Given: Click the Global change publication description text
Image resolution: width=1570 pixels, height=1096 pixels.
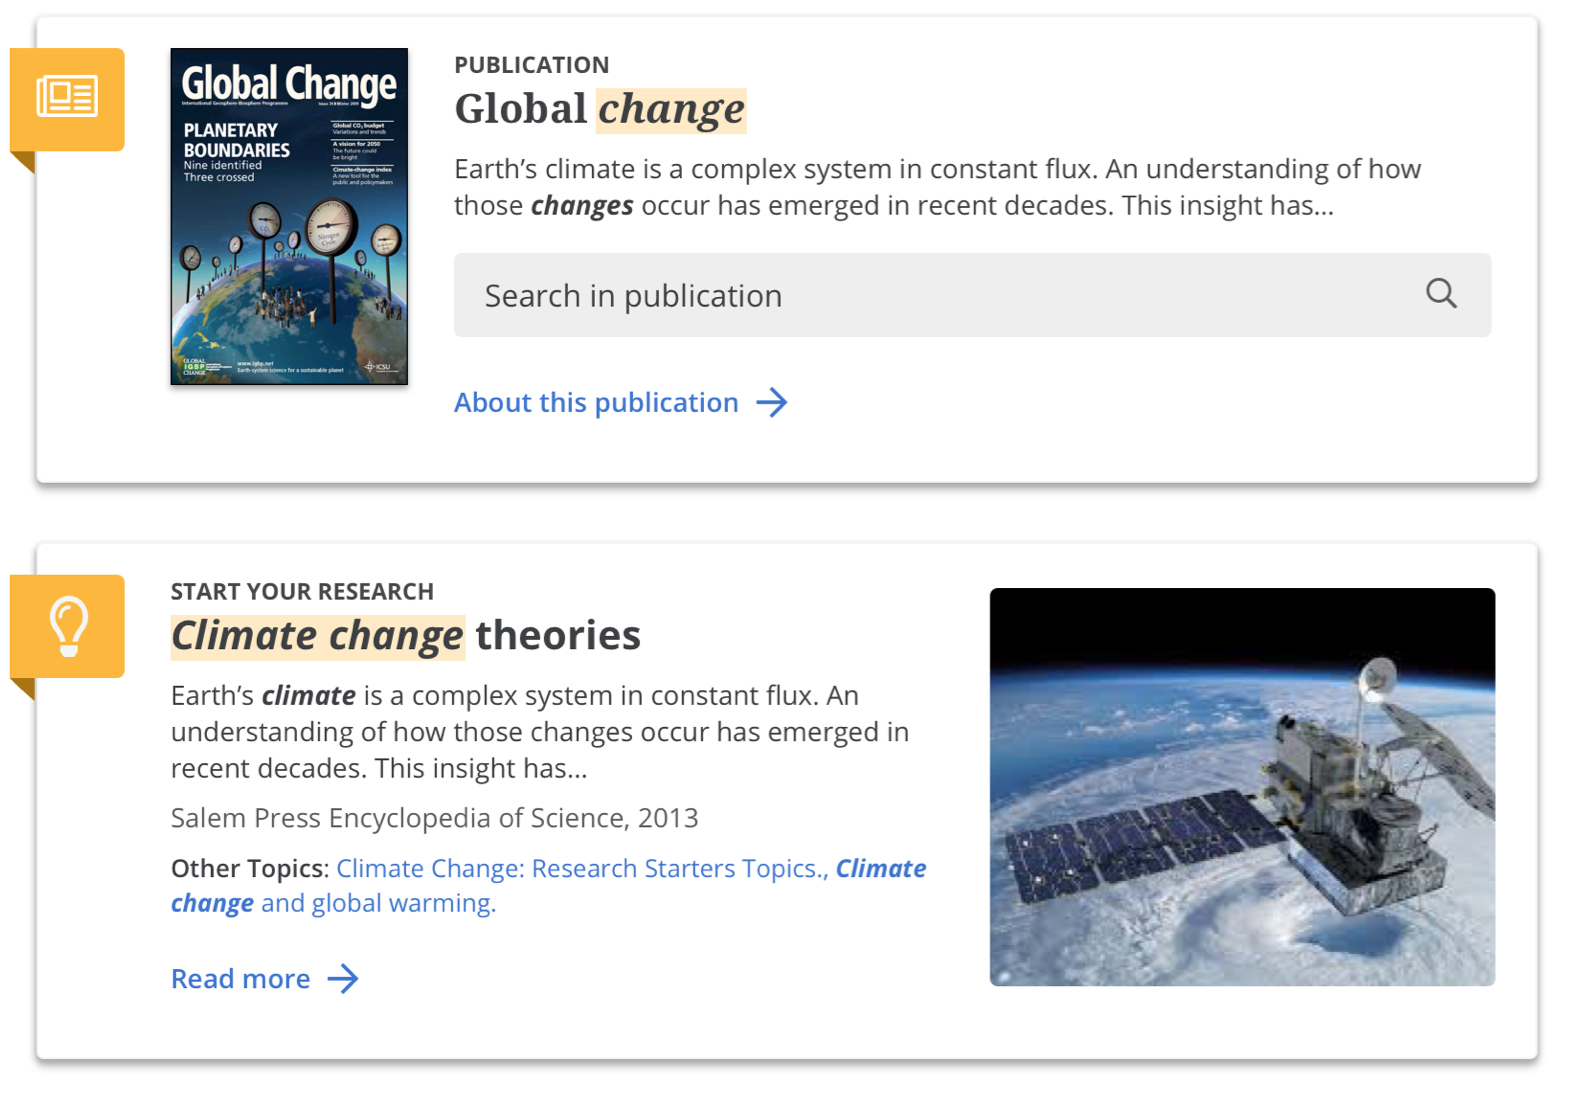Looking at the screenshot, I should coord(936,187).
